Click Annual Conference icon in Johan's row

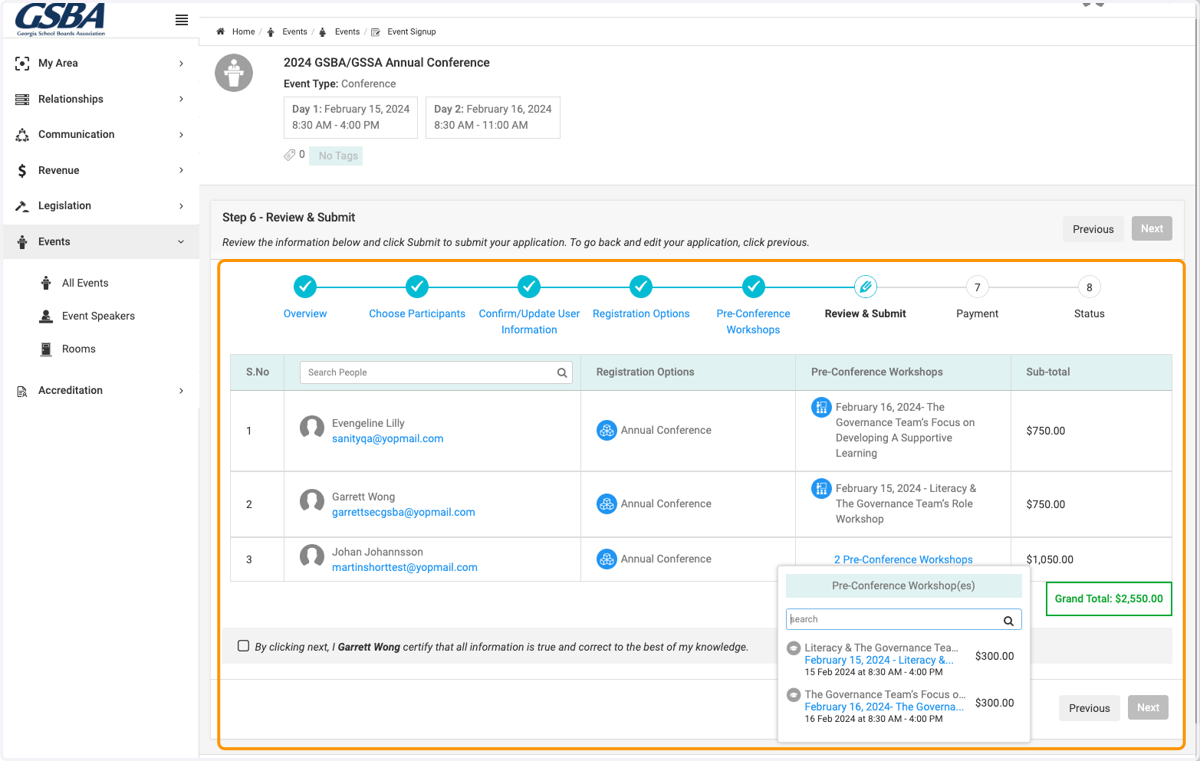point(606,559)
